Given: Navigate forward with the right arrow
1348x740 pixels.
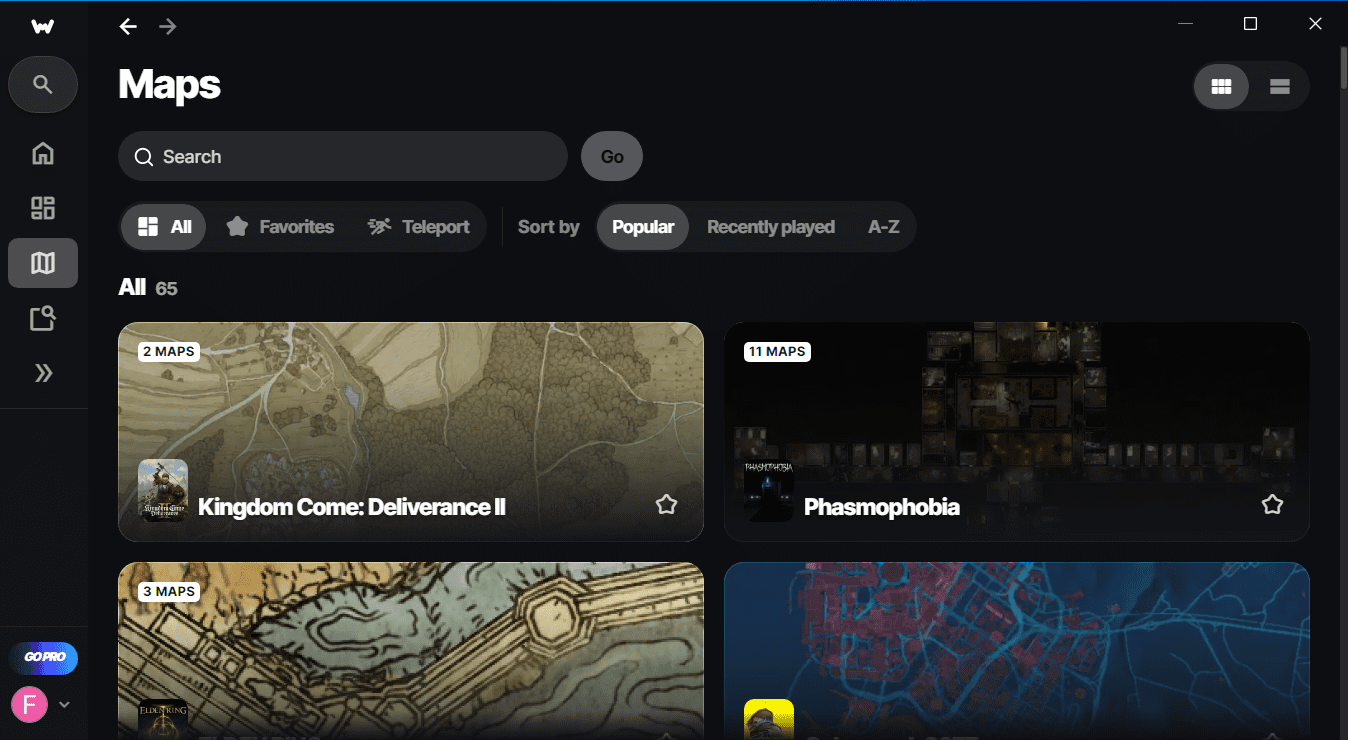Looking at the screenshot, I should pyautogui.click(x=168, y=26).
